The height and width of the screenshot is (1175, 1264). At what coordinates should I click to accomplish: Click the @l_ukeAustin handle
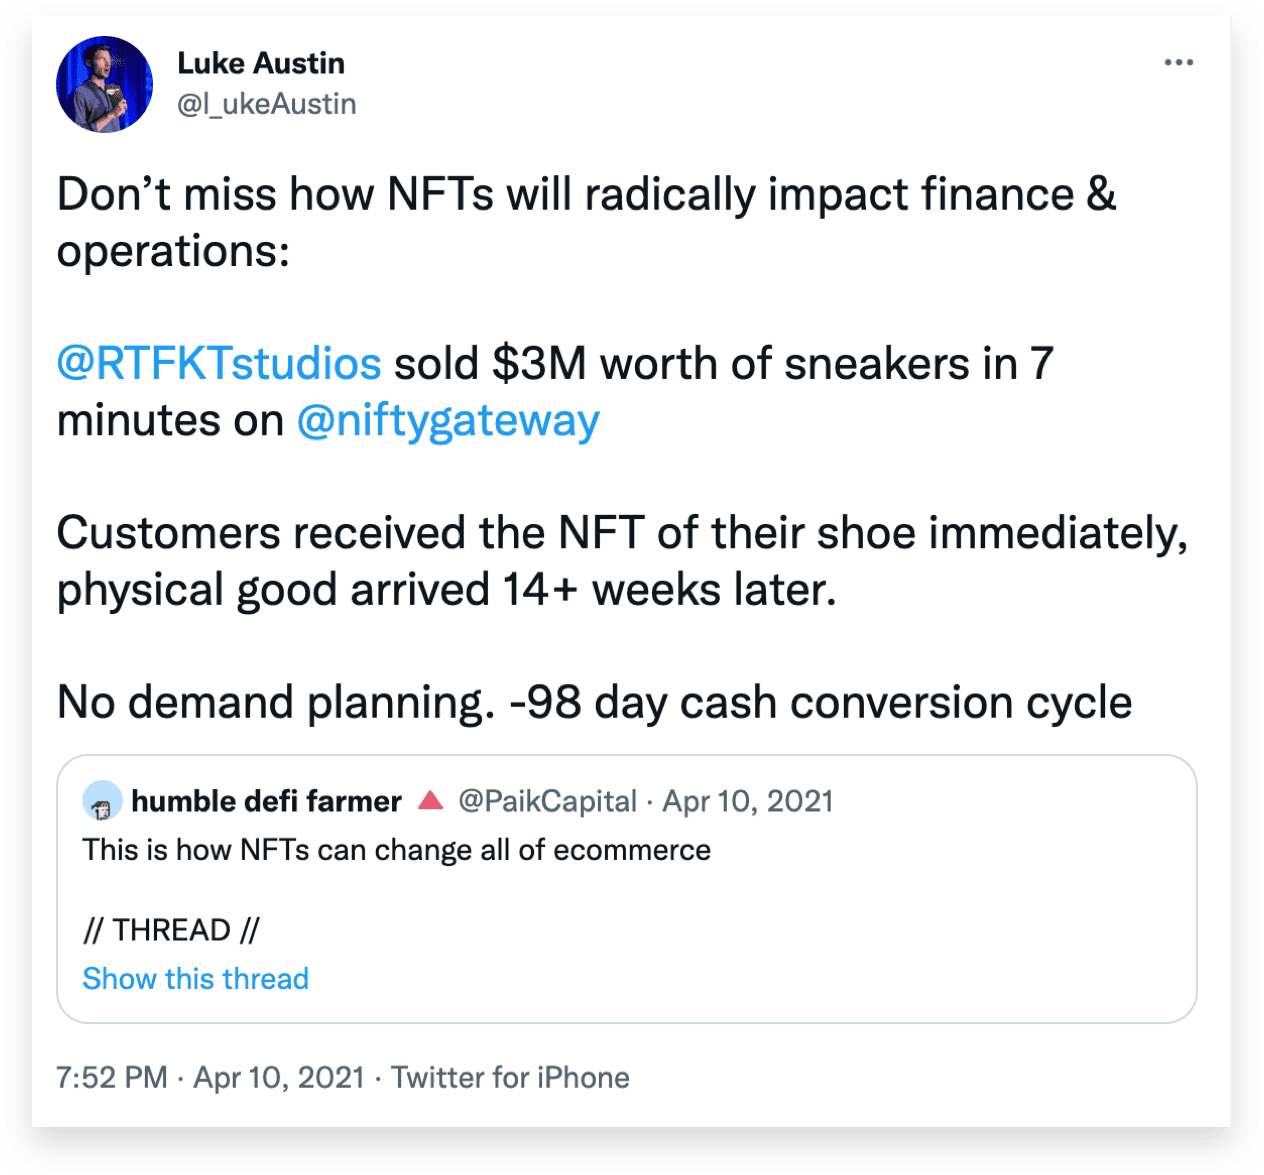point(266,104)
